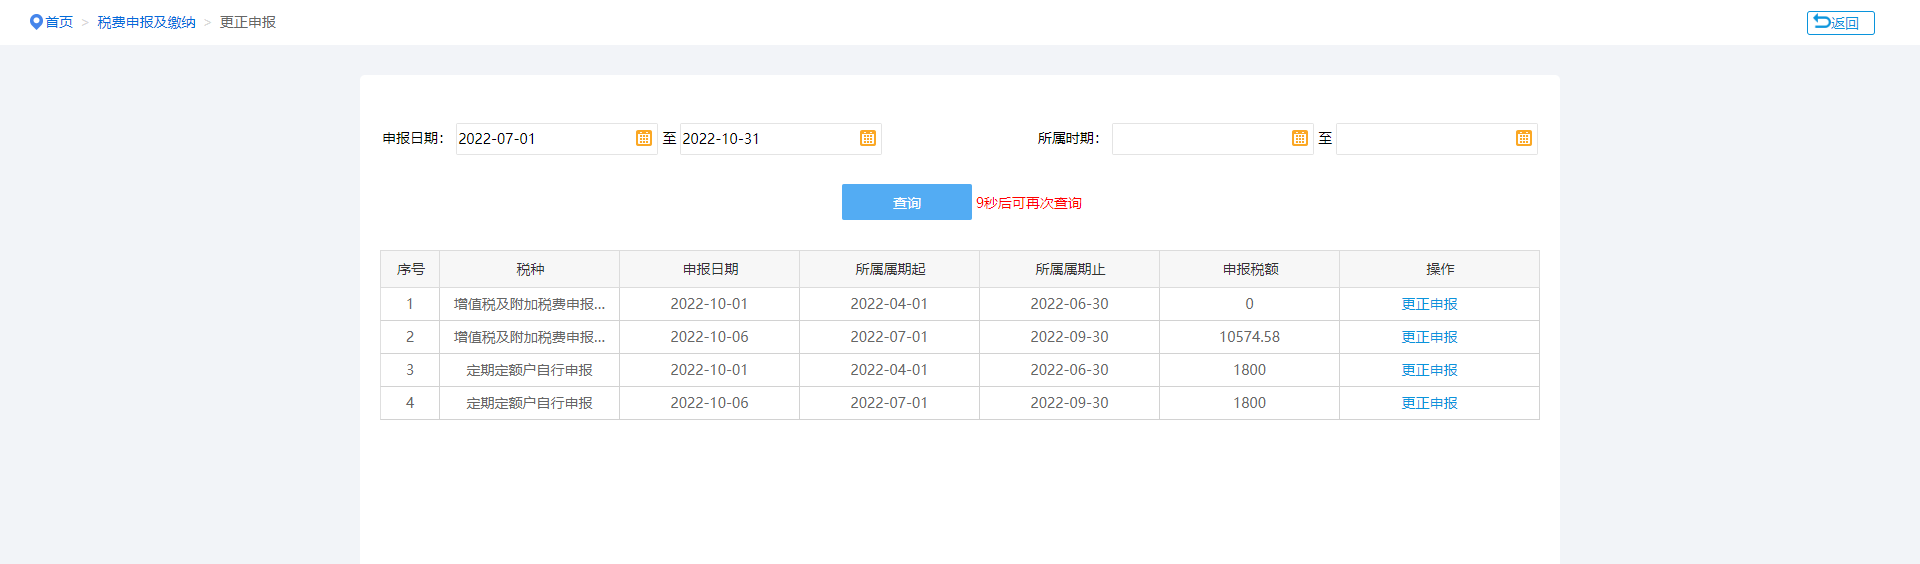This screenshot has width=1920, height=564.
Task: Open calendar for 所属时期 start date
Action: [x=1300, y=138]
